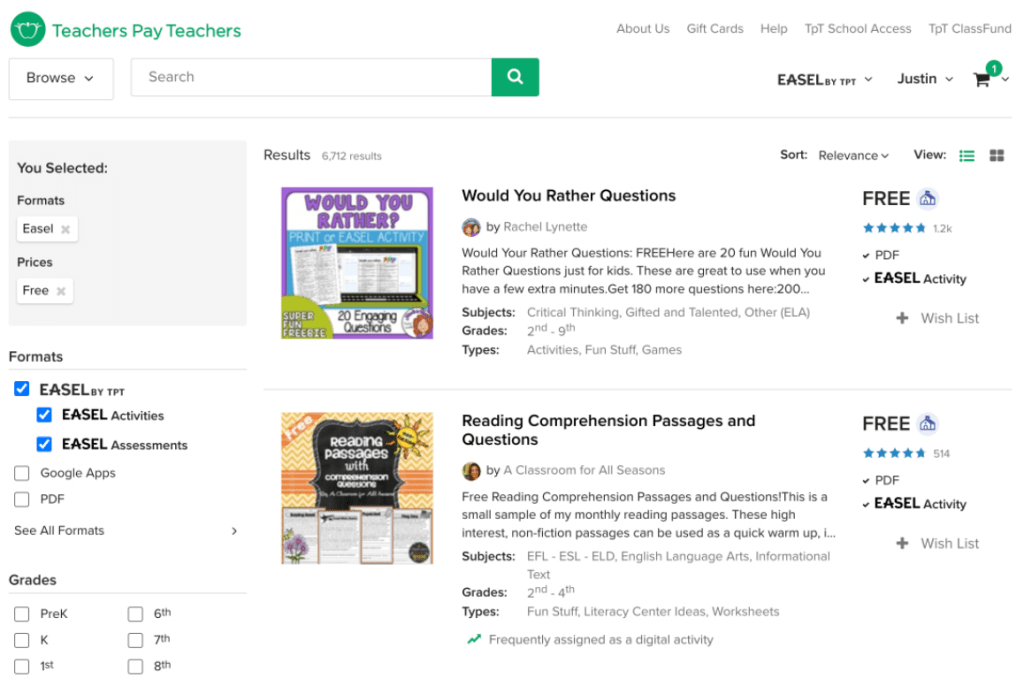
Task: Click Rachel Lynette's author avatar
Action: point(471,227)
